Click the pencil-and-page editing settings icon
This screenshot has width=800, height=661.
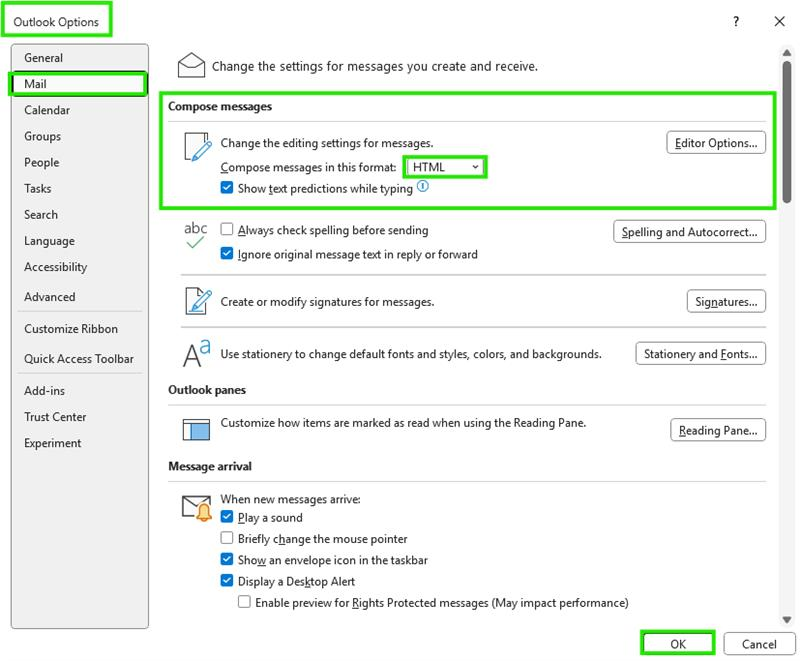[x=198, y=146]
